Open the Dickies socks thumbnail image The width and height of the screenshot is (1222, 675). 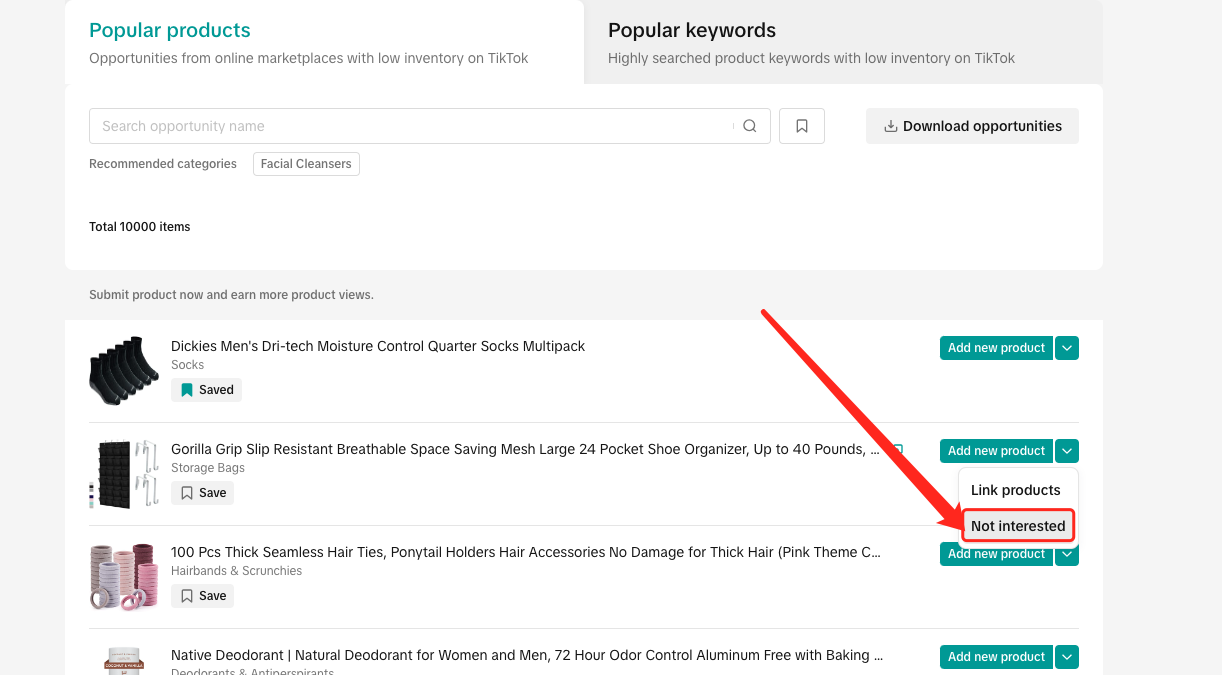coord(124,370)
